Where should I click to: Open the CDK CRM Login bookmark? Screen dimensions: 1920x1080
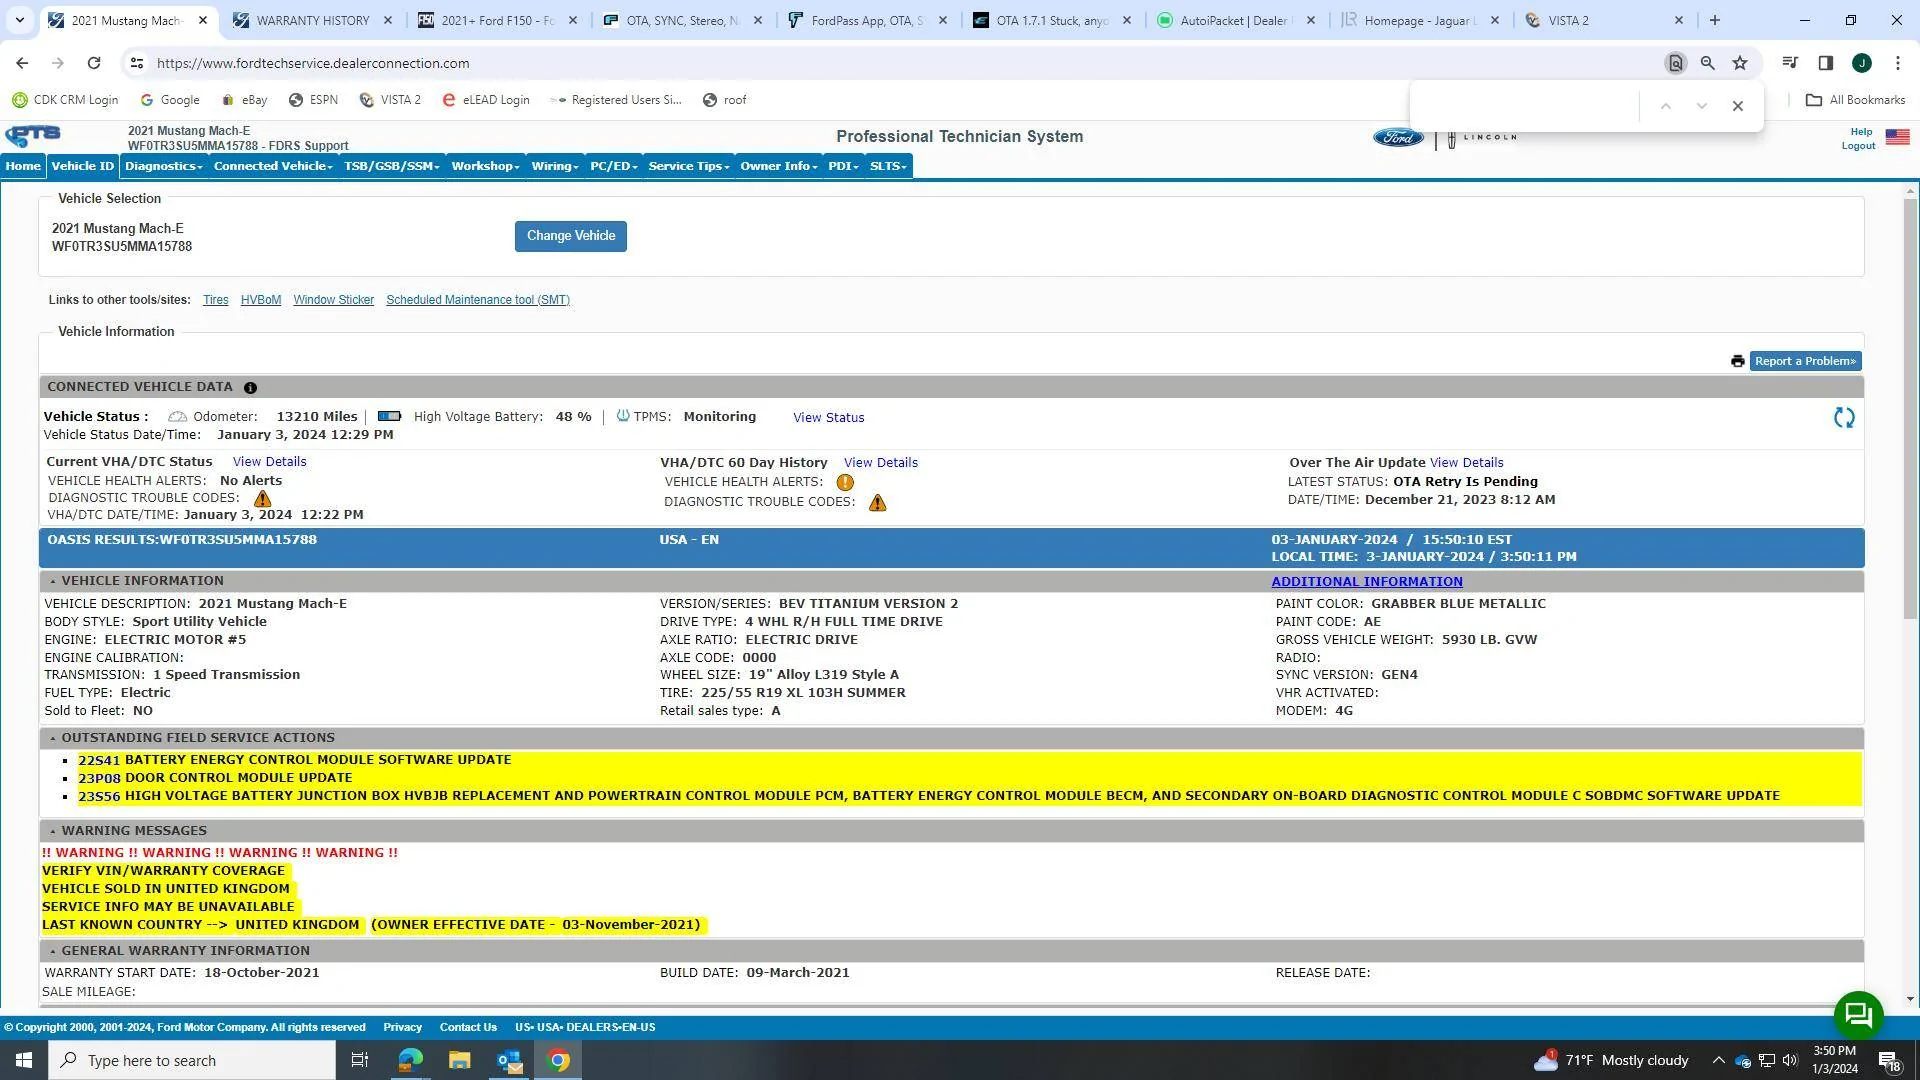pyautogui.click(x=65, y=100)
